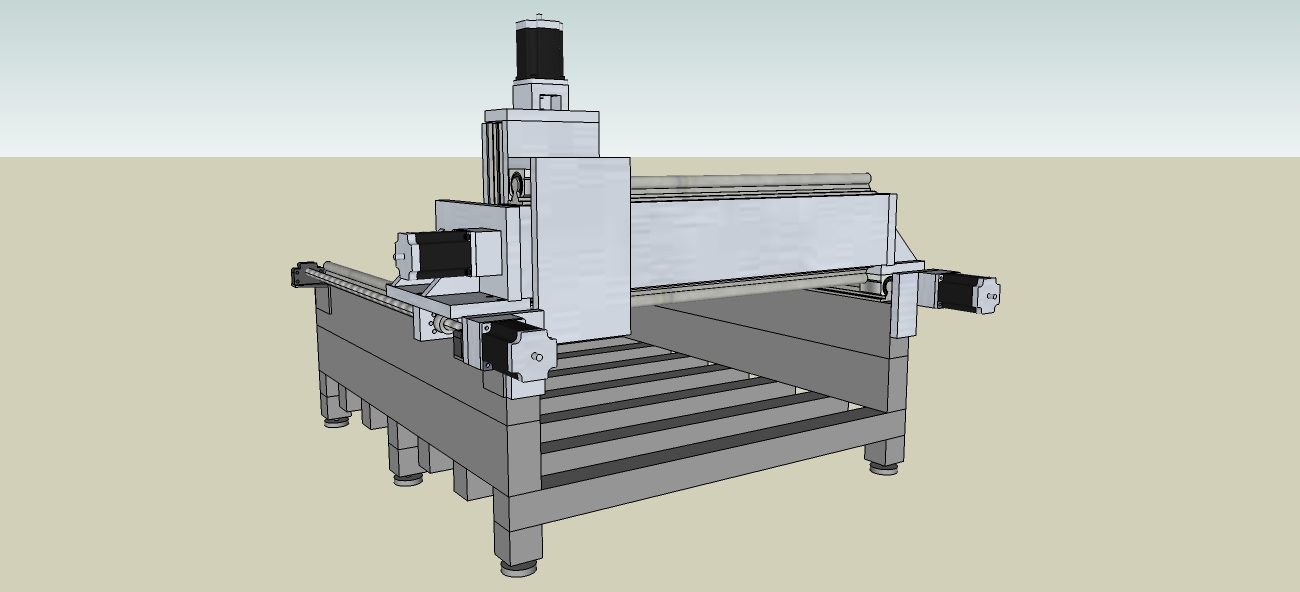This screenshot has height=592, width=1300.
Task: Click the stepper motor left of the Z-axis plate
Action: [x=440, y=254]
